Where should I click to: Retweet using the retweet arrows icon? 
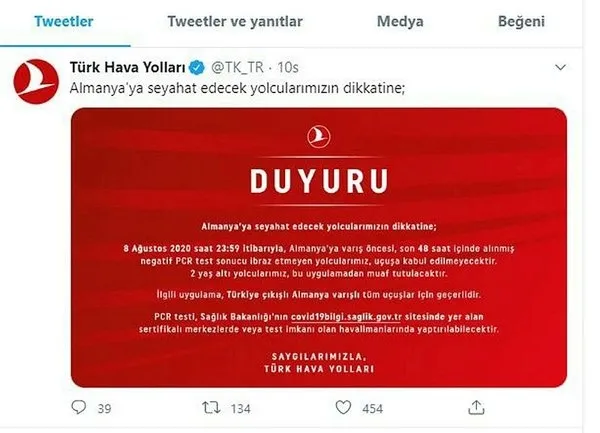point(211,408)
